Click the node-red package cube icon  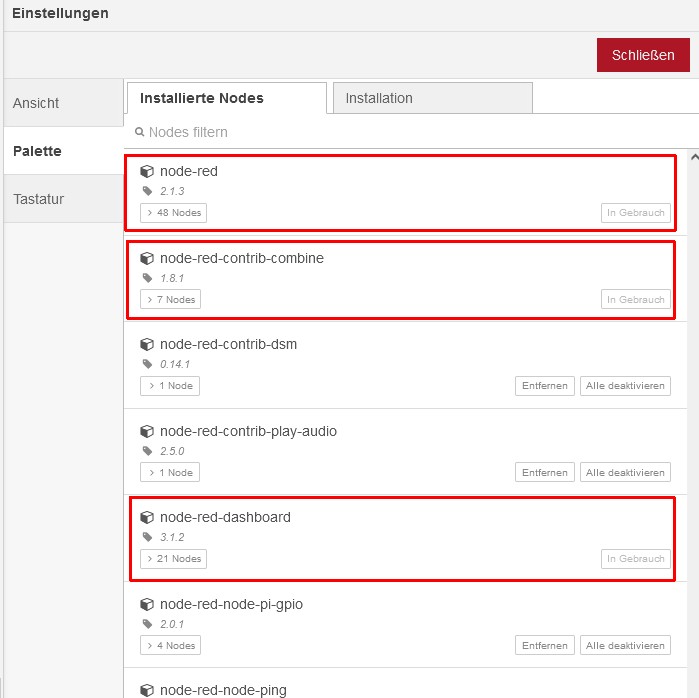tap(147, 171)
